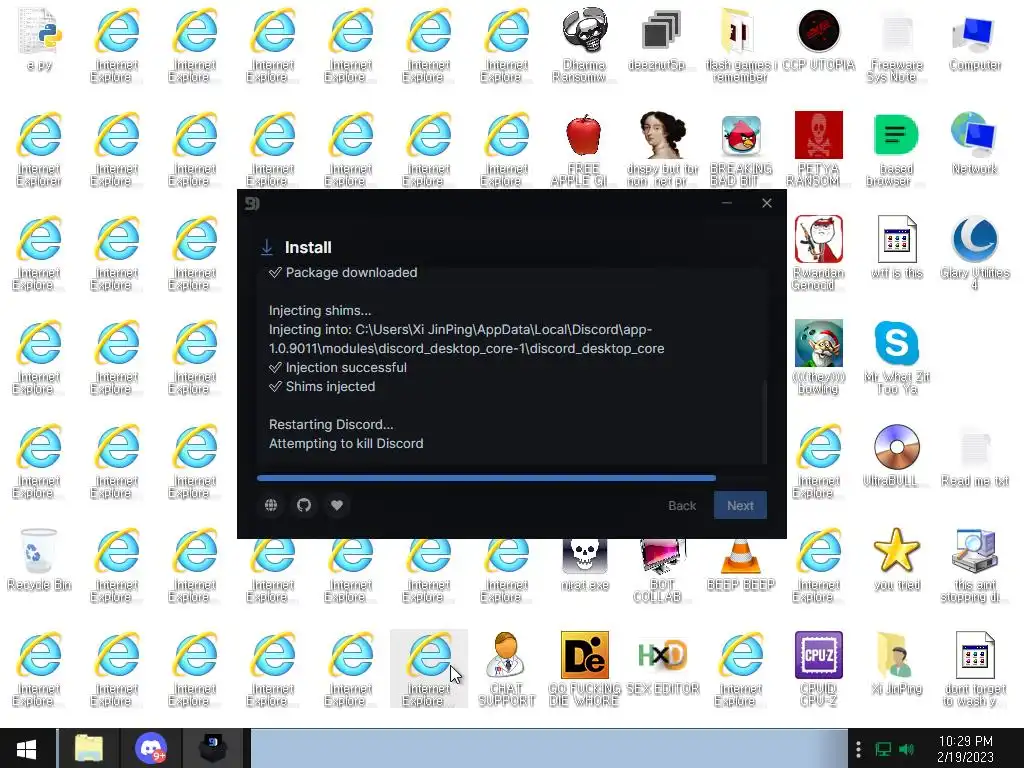The height and width of the screenshot is (768, 1024).
Task: Click the 'Attempting to kill Discord' line
Action: tap(346, 443)
